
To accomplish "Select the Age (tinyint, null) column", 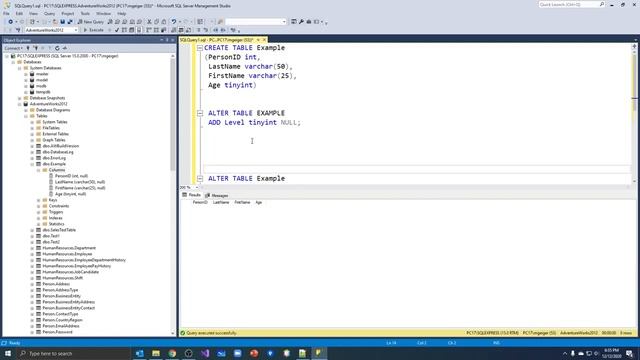I will pyautogui.click(x=70, y=194).
